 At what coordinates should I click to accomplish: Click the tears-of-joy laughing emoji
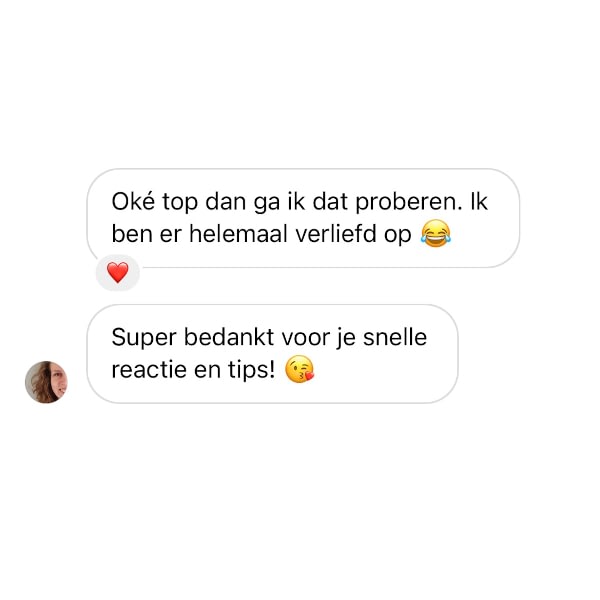point(436,233)
